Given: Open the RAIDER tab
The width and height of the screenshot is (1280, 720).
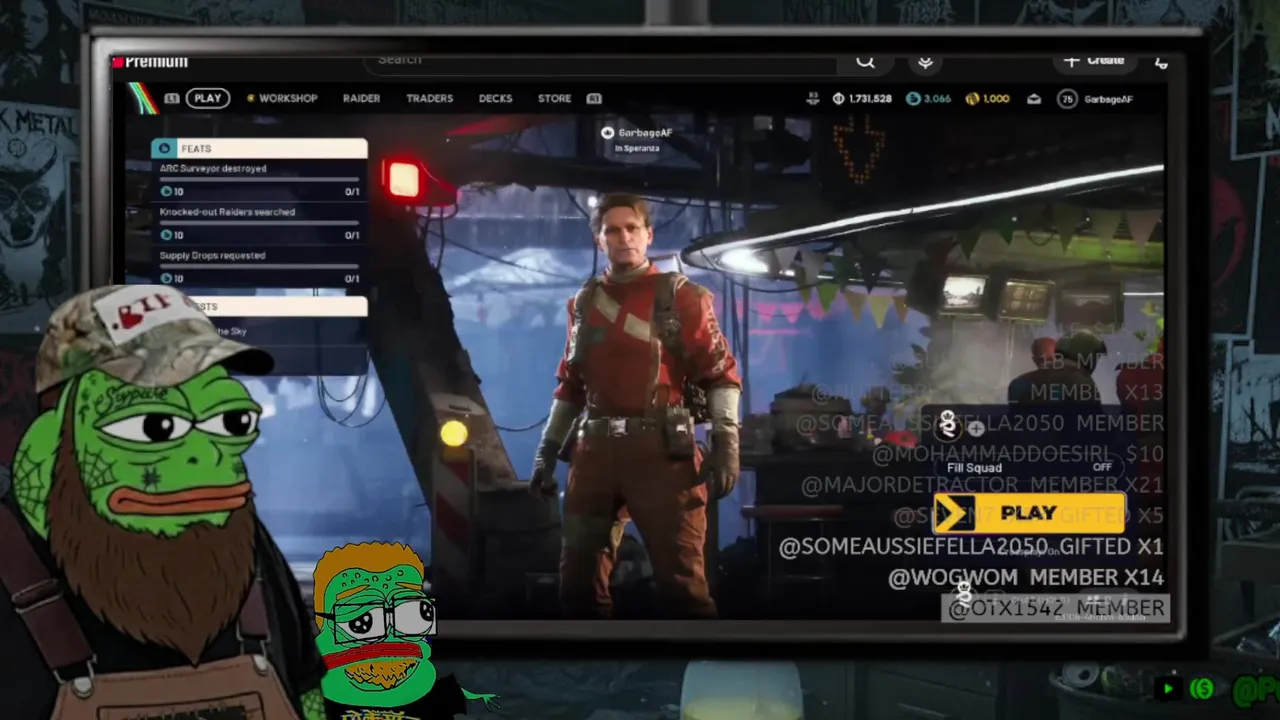Looking at the screenshot, I should click(361, 98).
